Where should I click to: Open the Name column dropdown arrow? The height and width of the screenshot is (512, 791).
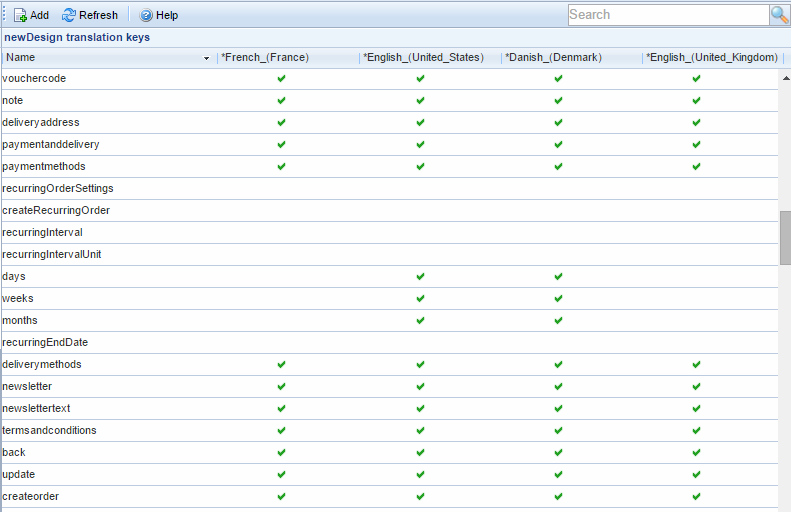click(x=207, y=58)
